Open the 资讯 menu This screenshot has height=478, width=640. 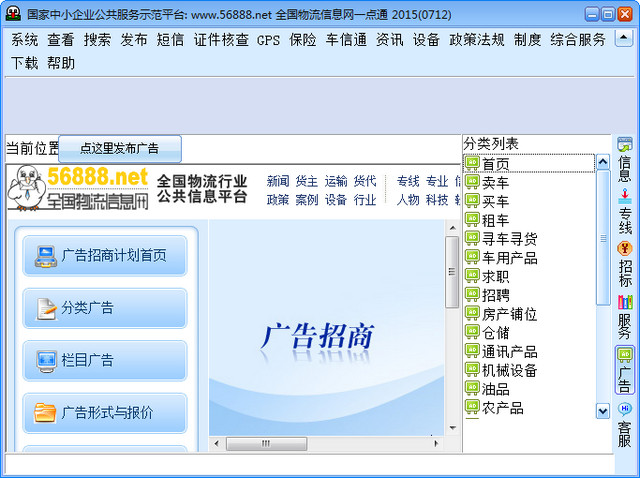click(x=389, y=40)
